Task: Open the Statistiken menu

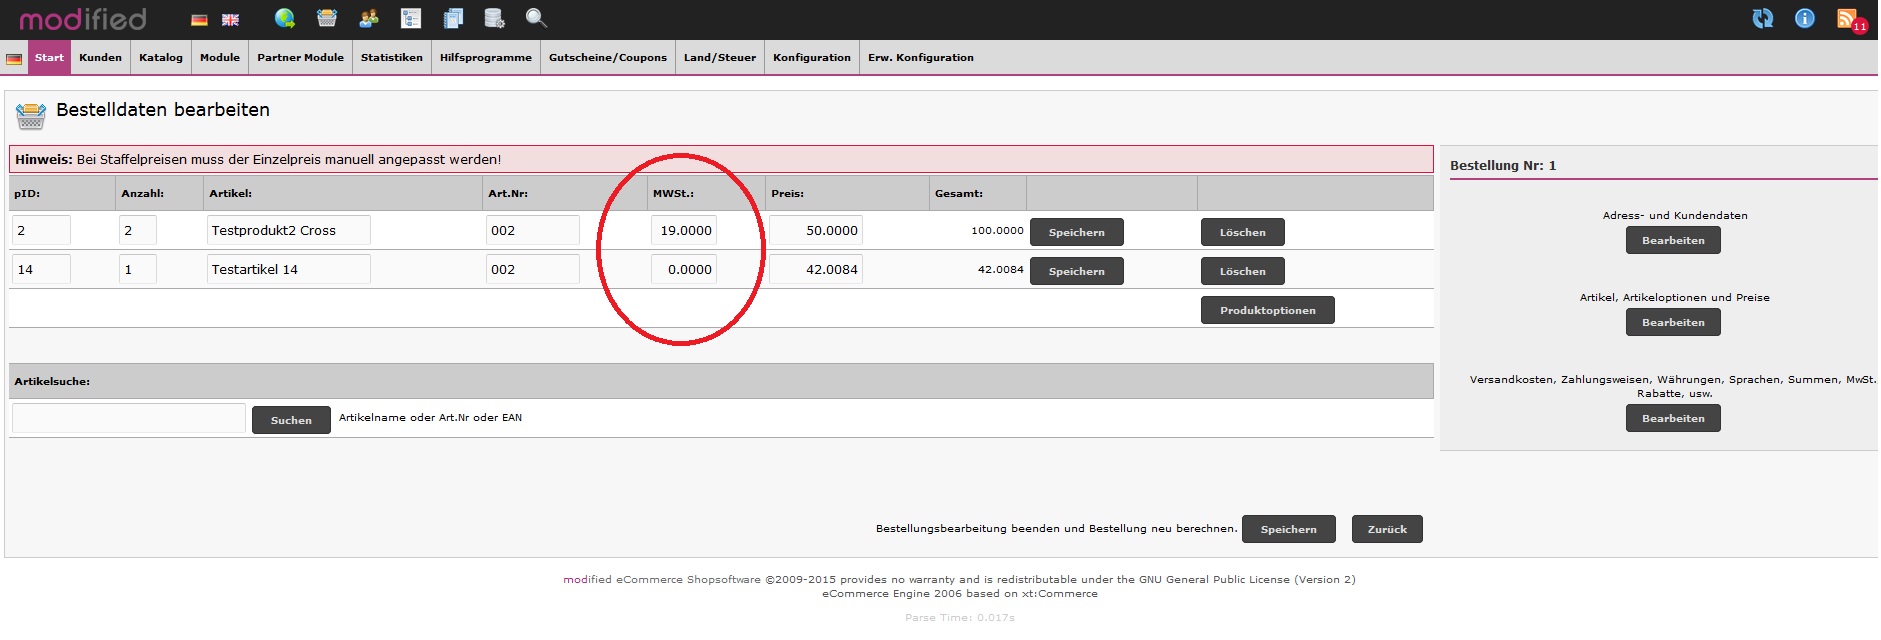Action: point(391,58)
